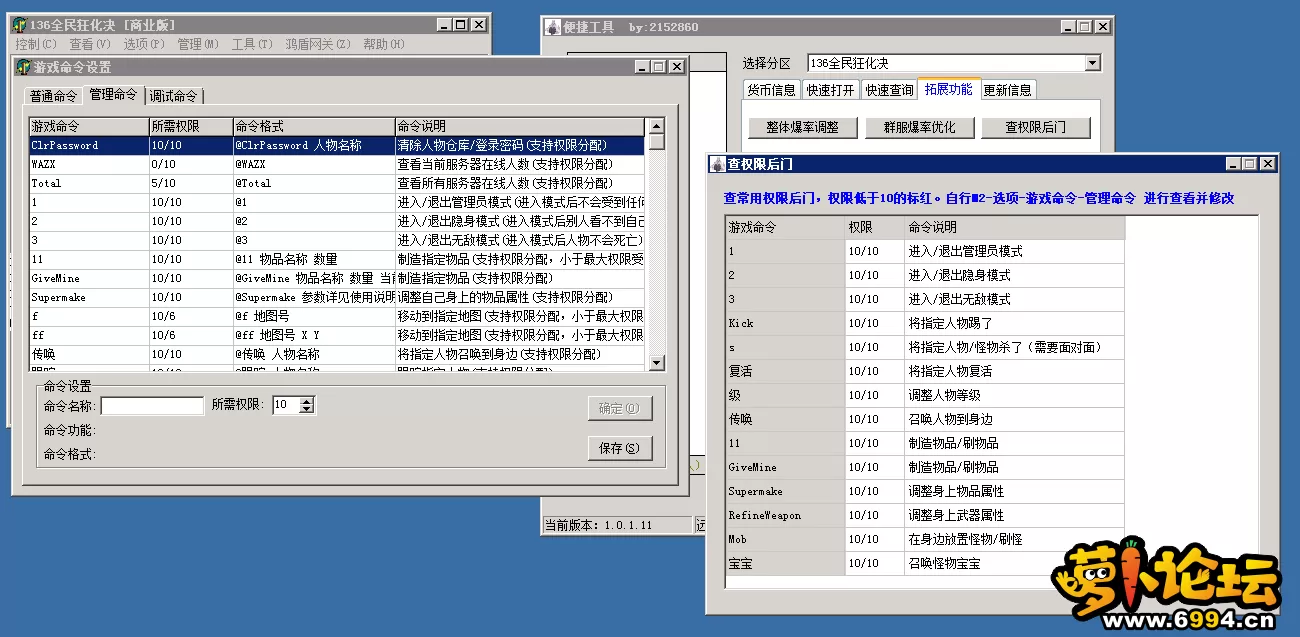
Task: Click the 整体爆率调整 button
Action: click(803, 127)
